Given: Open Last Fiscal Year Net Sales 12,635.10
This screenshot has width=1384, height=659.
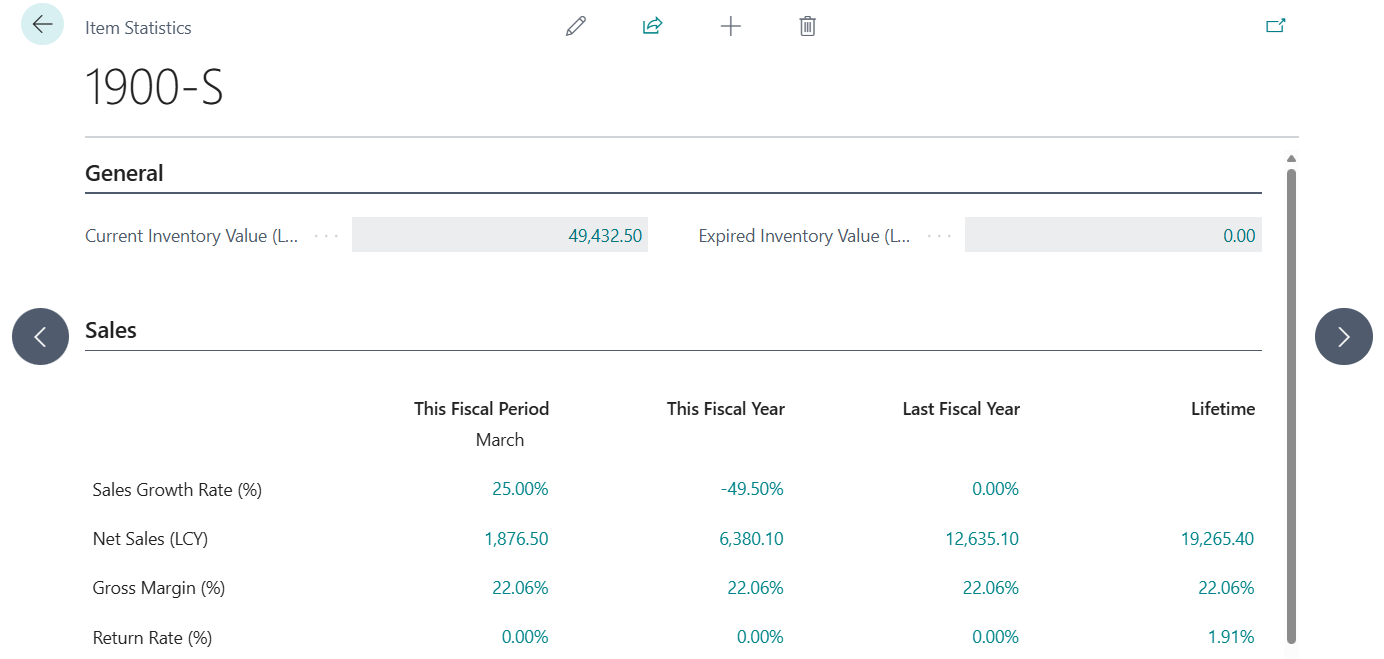Looking at the screenshot, I should (982, 538).
